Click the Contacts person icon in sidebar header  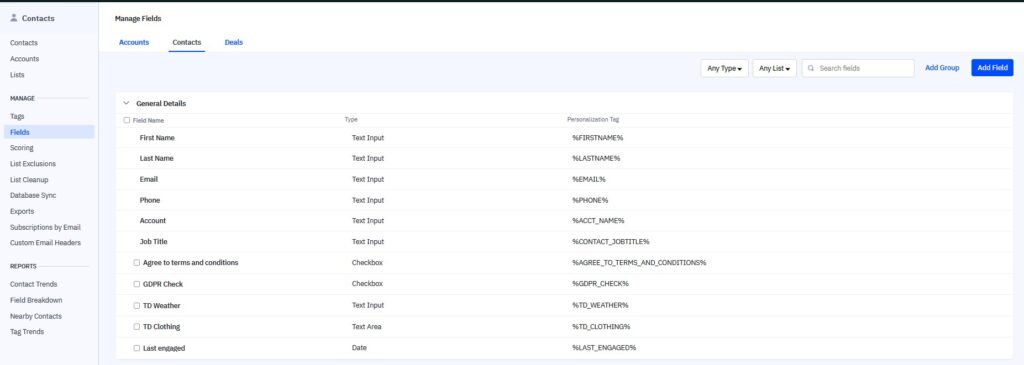point(14,18)
